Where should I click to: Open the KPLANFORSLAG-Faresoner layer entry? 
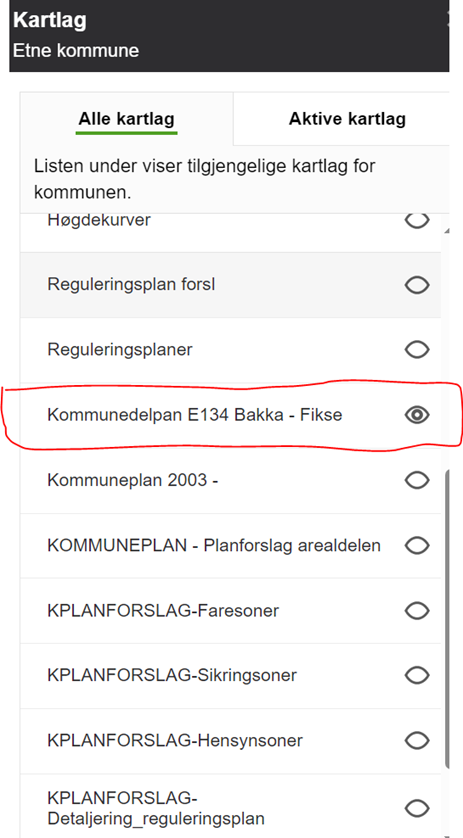pyautogui.click(x=230, y=610)
